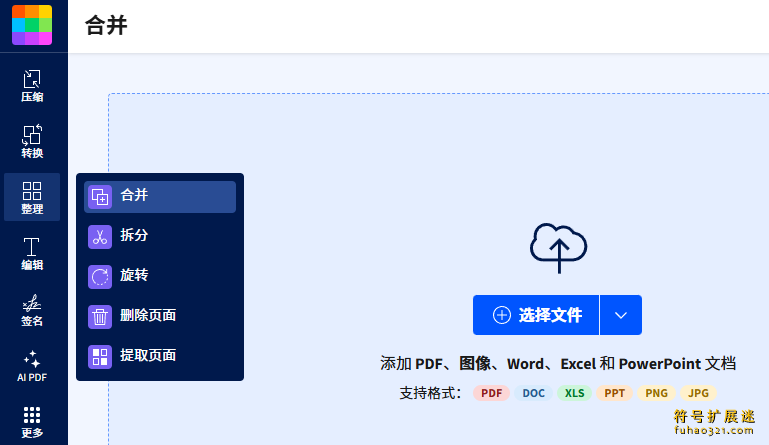769x445 pixels.
Task: Expand the file source dropdown arrow
Action: 621,315
